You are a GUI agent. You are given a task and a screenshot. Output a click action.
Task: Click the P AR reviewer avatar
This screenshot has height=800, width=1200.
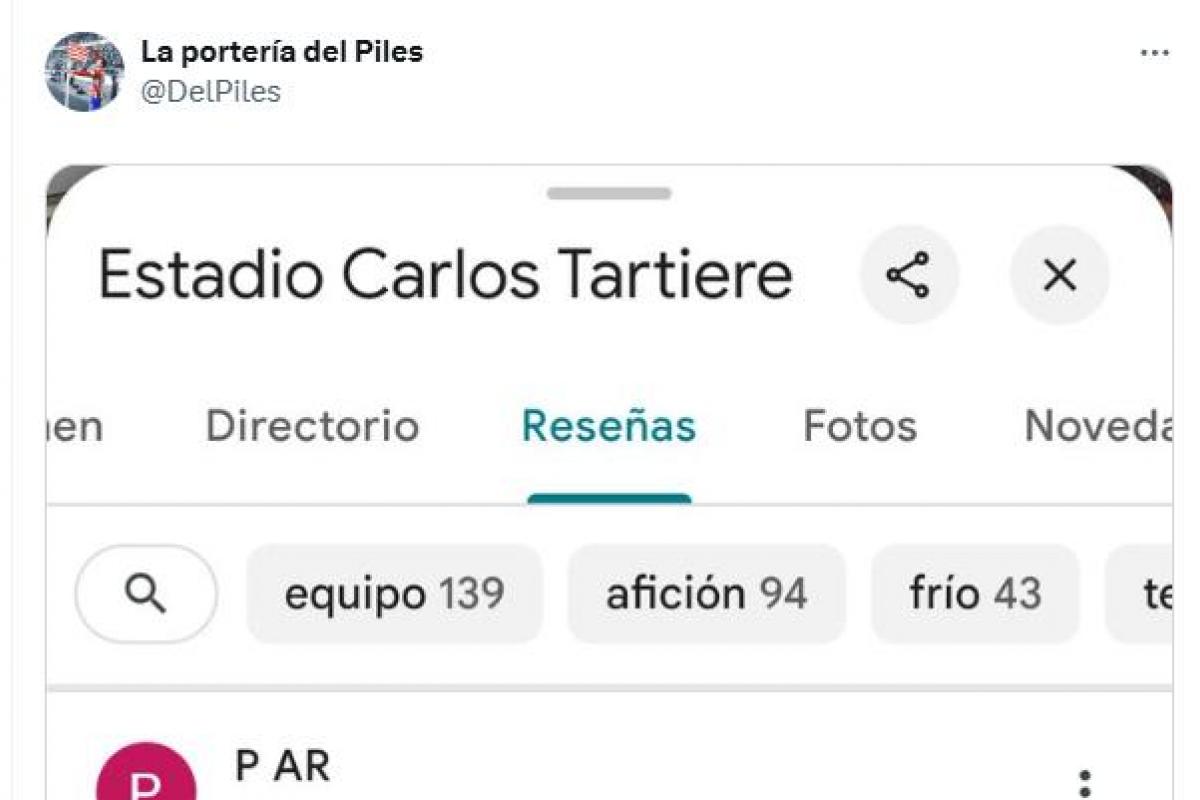[146, 780]
